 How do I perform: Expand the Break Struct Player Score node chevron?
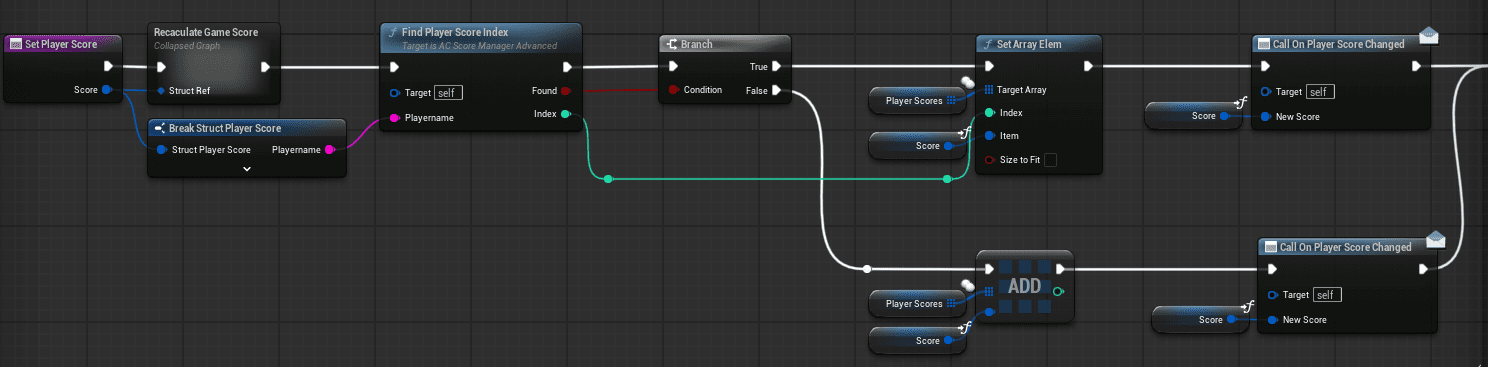point(247,169)
